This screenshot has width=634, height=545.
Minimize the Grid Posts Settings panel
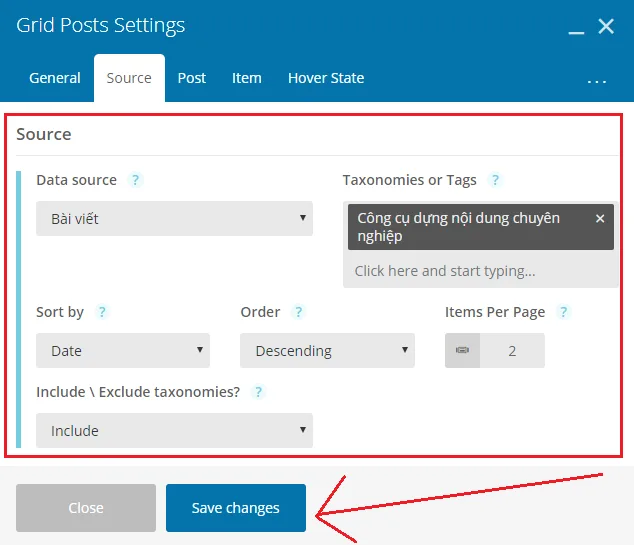(x=576, y=32)
